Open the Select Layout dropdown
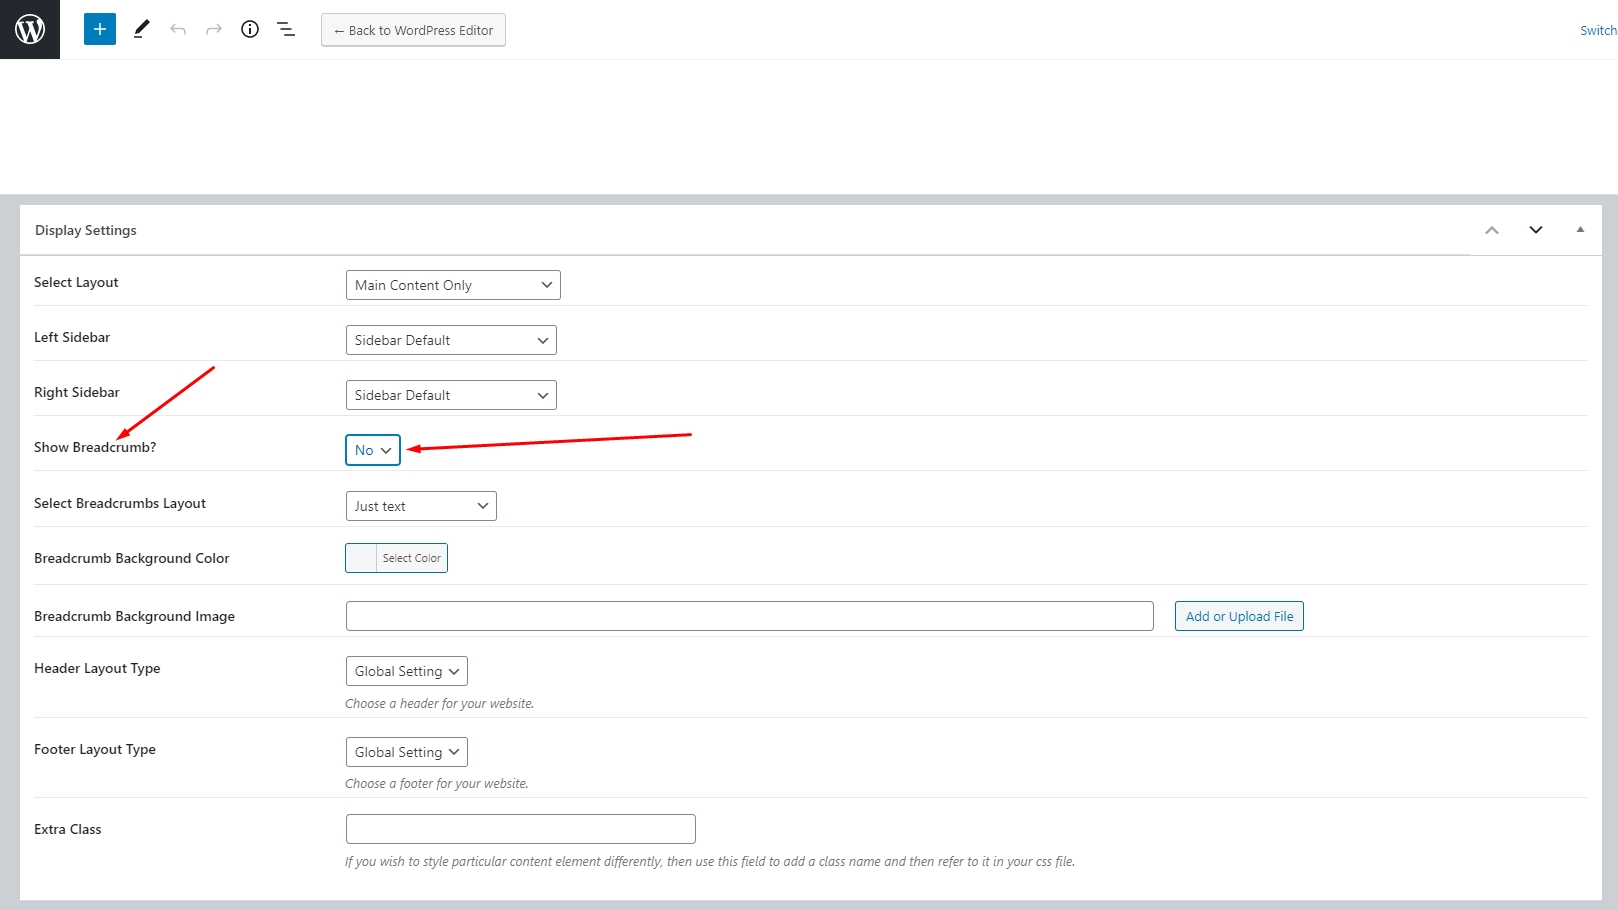This screenshot has height=910, width=1618. pos(453,285)
